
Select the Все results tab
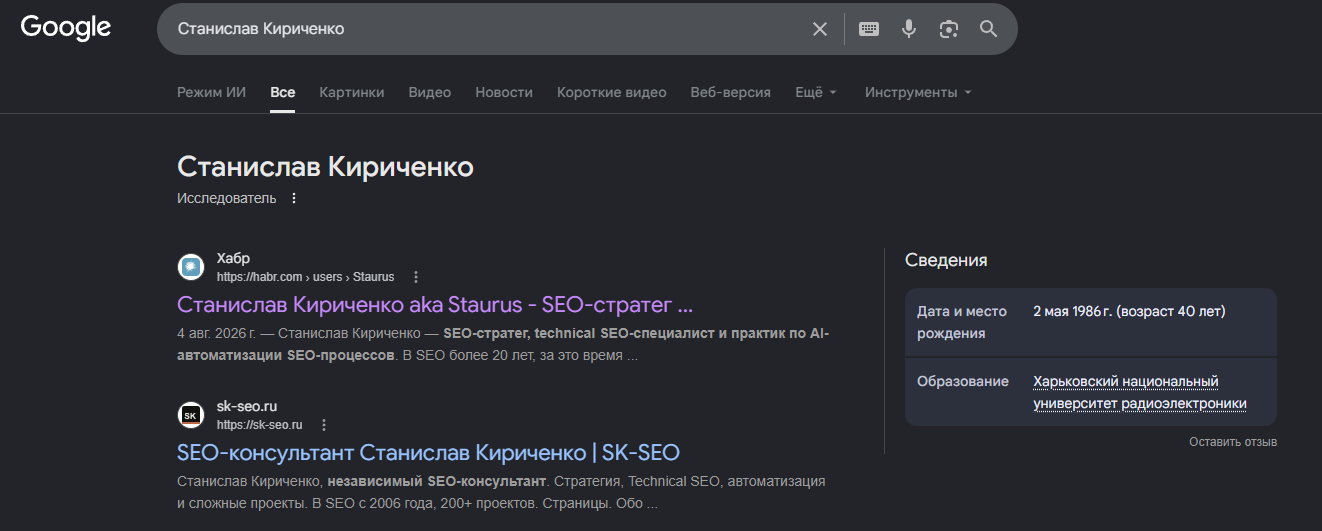pyautogui.click(x=283, y=92)
